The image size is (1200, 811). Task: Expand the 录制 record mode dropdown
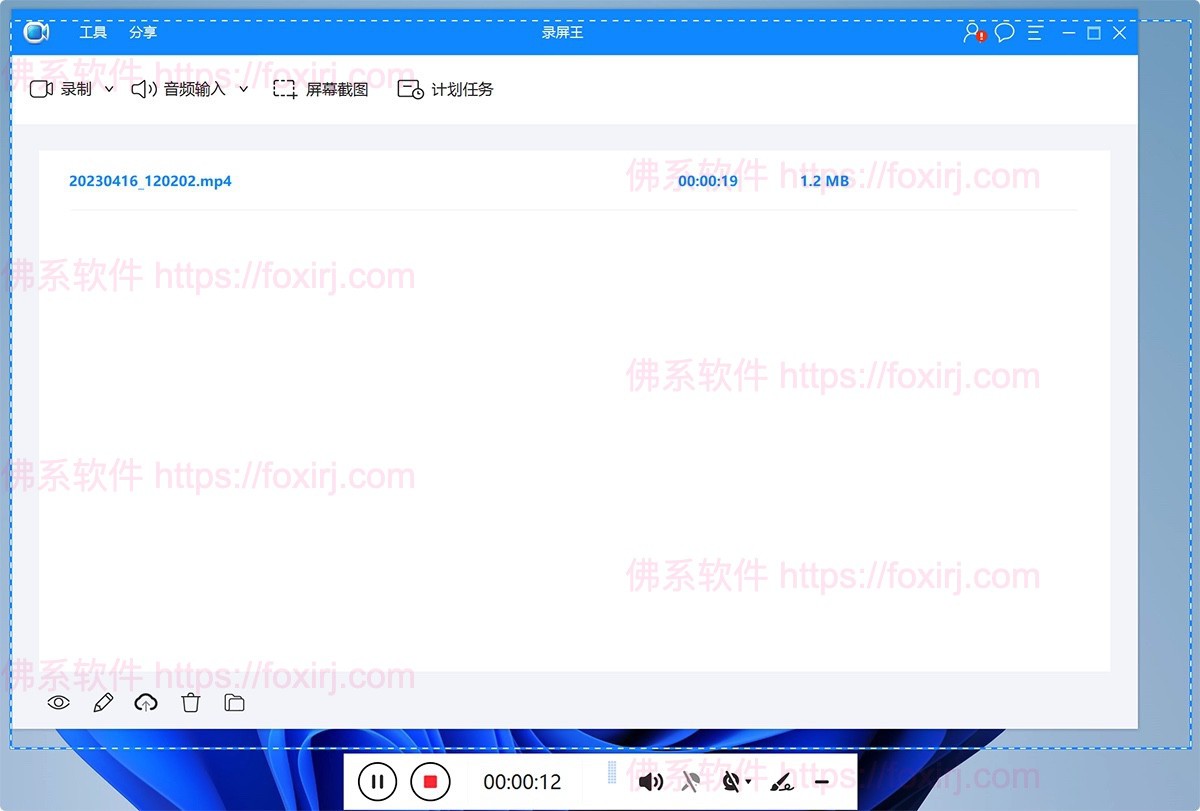[108, 88]
